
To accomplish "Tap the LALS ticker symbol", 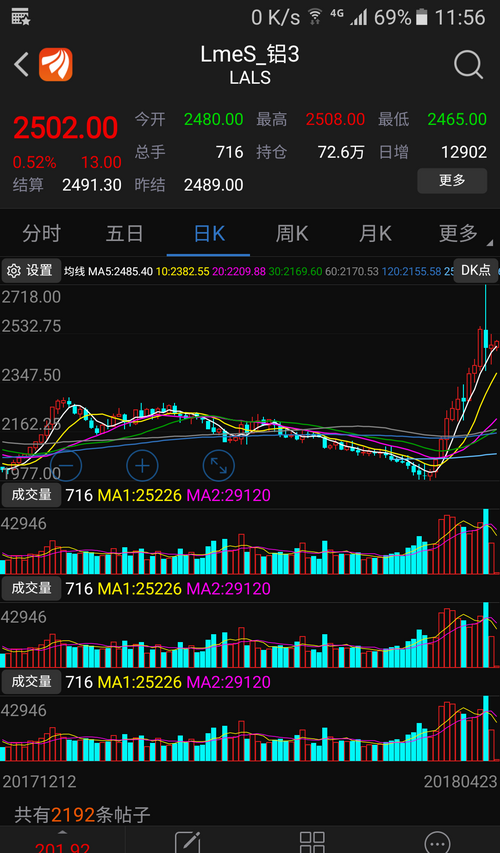I will pos(250,78).
